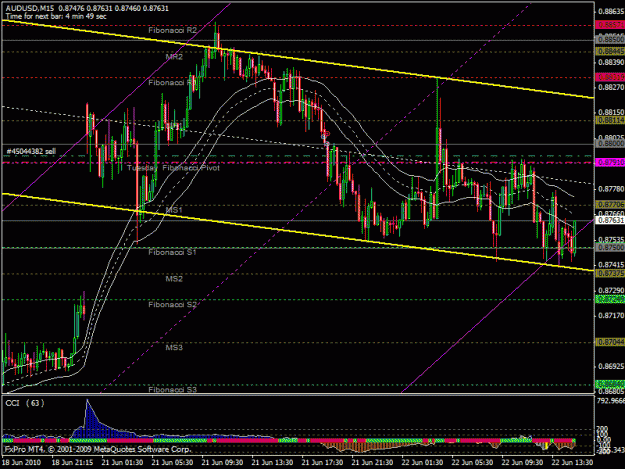Screen dimensions: 625x469
Task: Click the current price tag 0.87631
Action: point(611,220)
